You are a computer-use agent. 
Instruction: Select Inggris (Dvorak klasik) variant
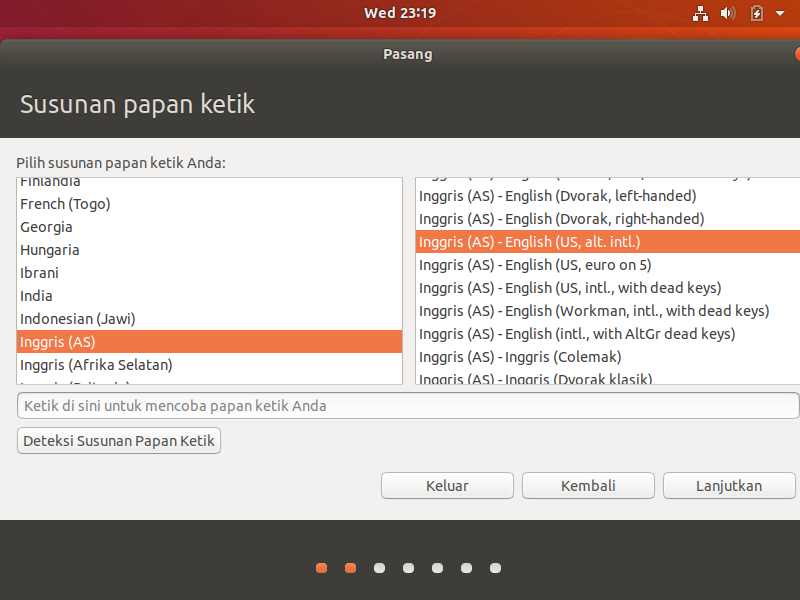[608, 378]
